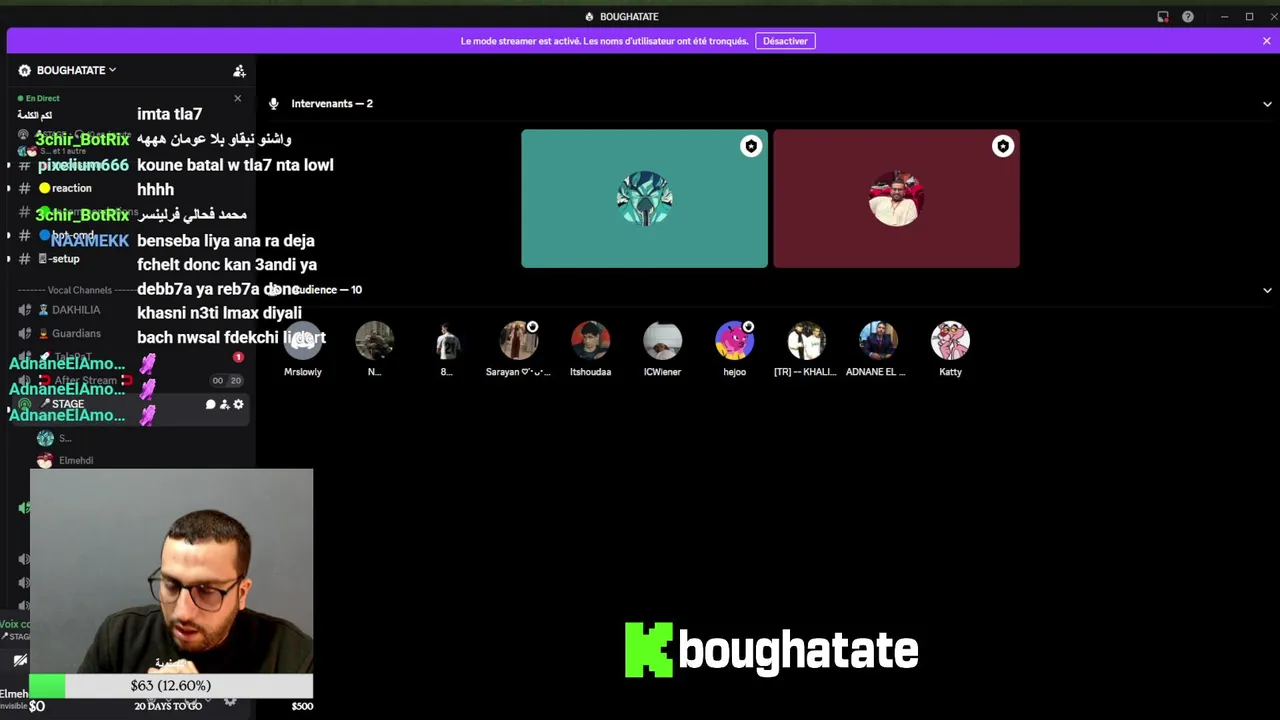Open audience member hejoo avatar
The image size is (1280, 720).
click(735, 341)
